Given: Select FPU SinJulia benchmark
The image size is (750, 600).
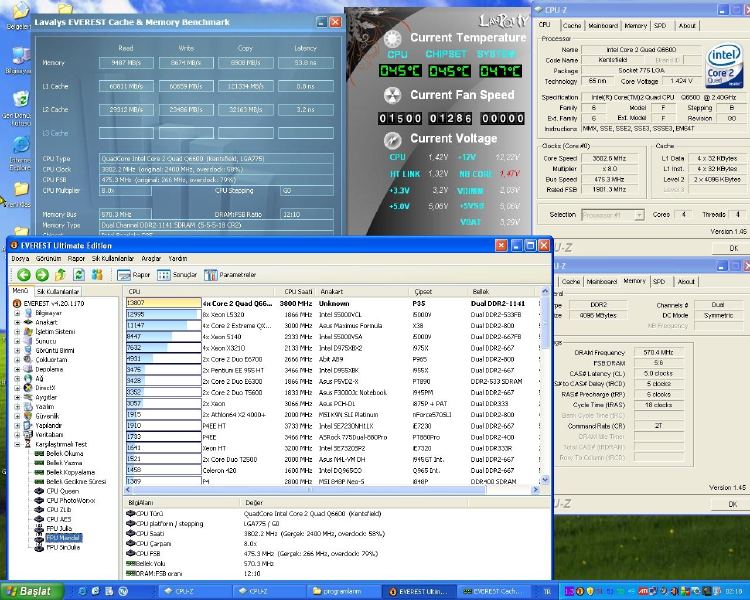Looking at the screenshot, I should tap(63, 547).
